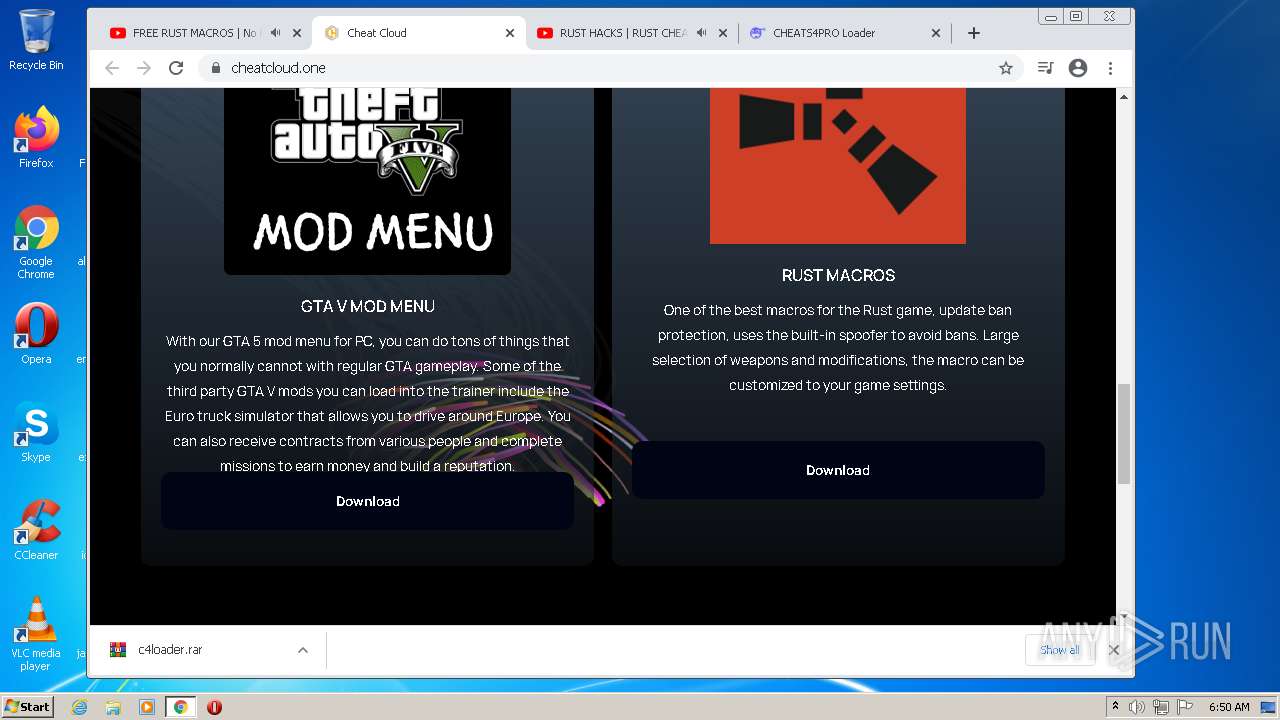Launch VLC media player shortcut
This screenshot has width=1280, height=720.
[36, 634]
